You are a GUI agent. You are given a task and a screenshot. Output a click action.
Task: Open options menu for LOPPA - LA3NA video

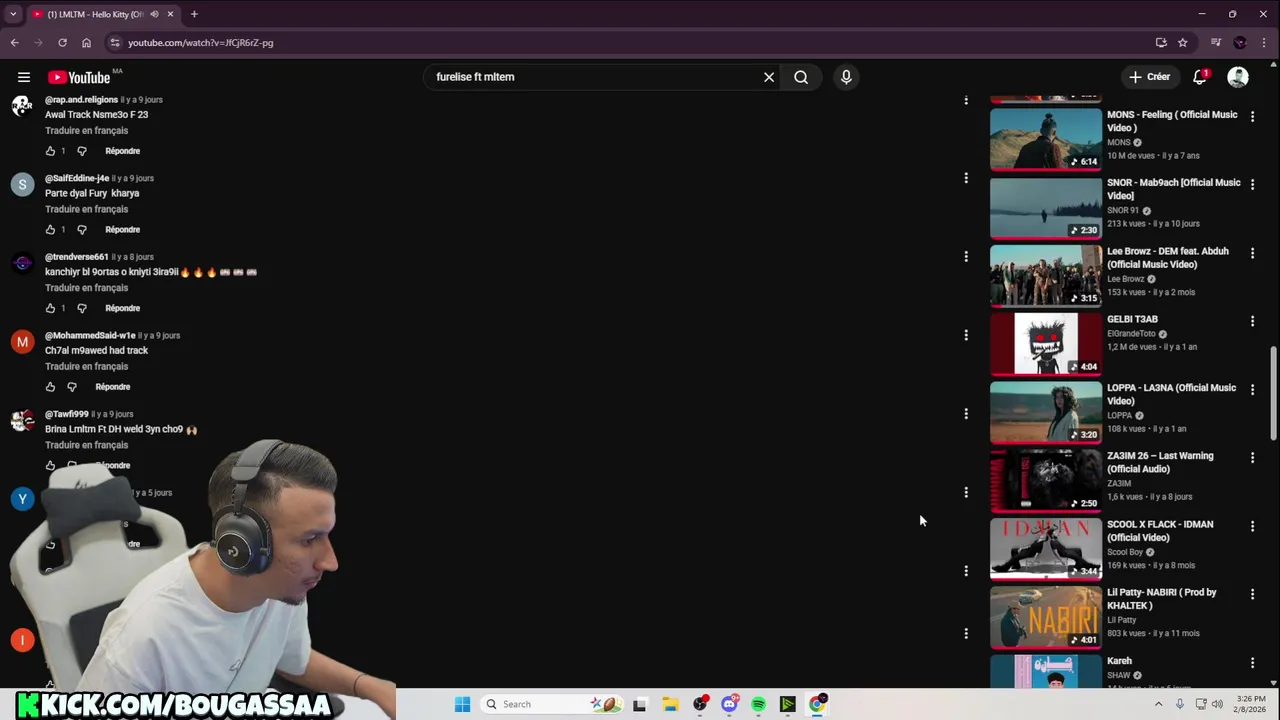pos(1252,389)
